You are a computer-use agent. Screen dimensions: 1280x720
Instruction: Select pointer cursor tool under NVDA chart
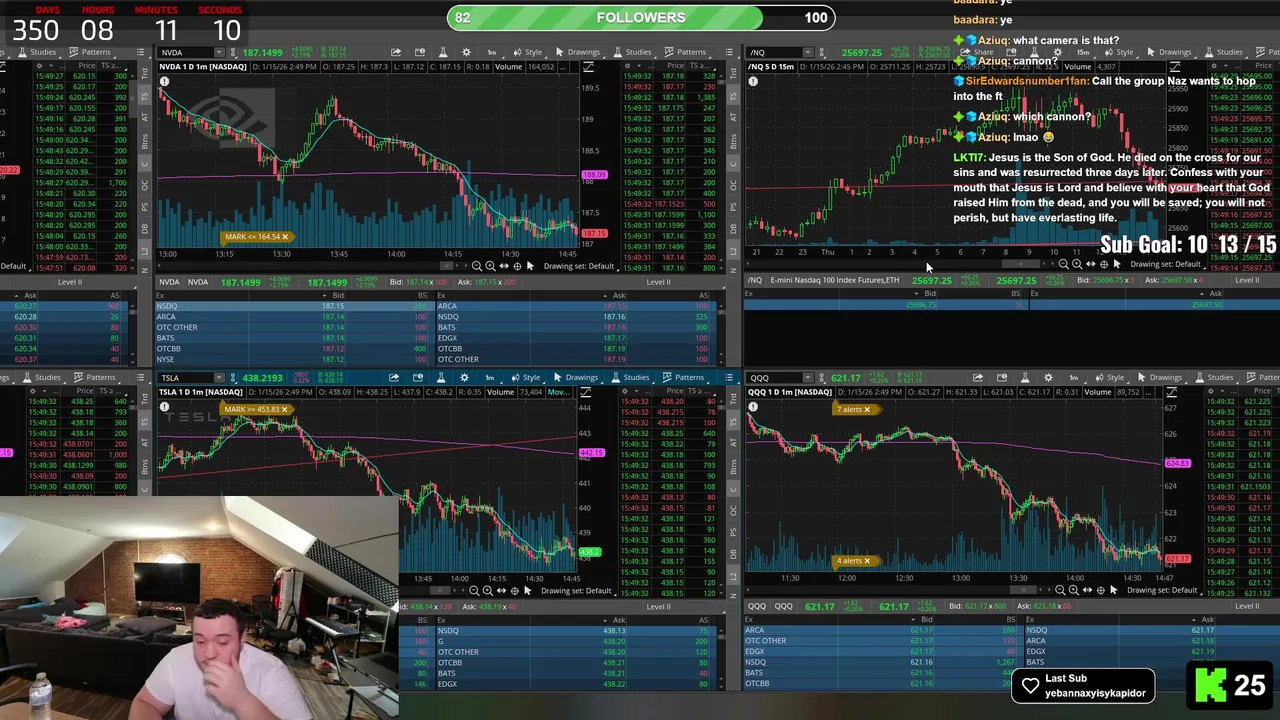point(529,266)
